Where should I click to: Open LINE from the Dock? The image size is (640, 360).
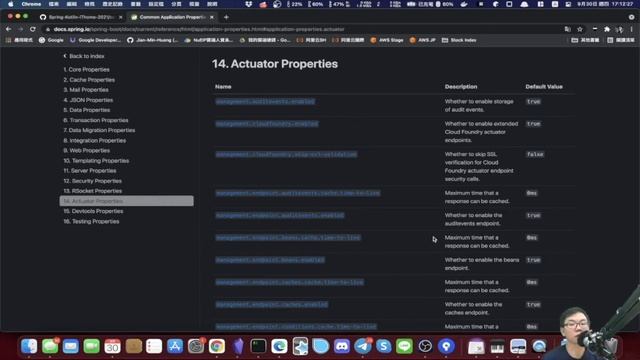[404, 346]
